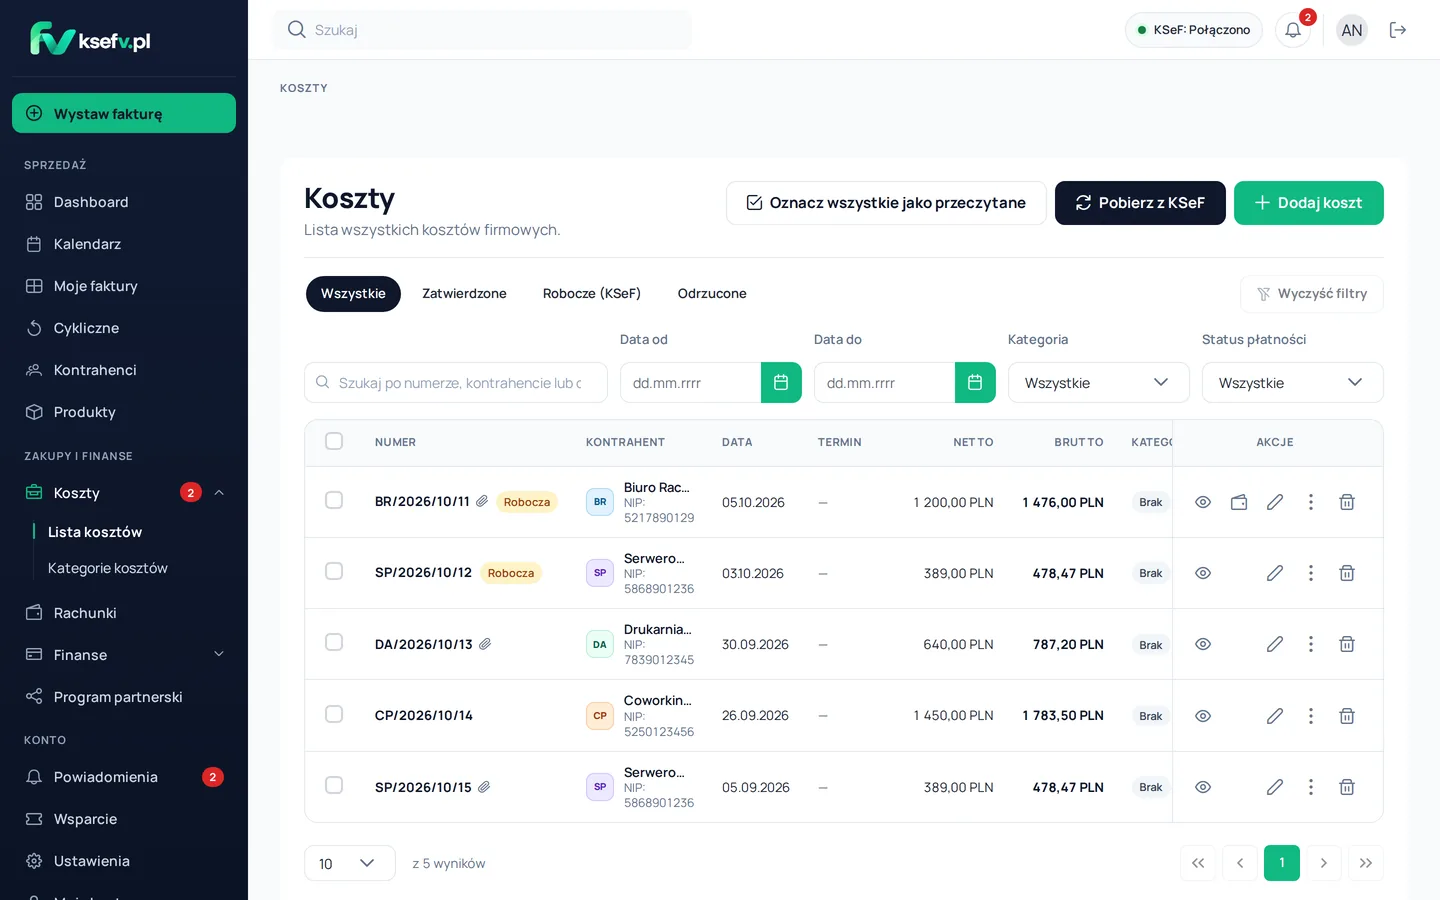
Task: Edit cost SP/2026/10/12 with pencil icon
Action: click(1275, 573)
